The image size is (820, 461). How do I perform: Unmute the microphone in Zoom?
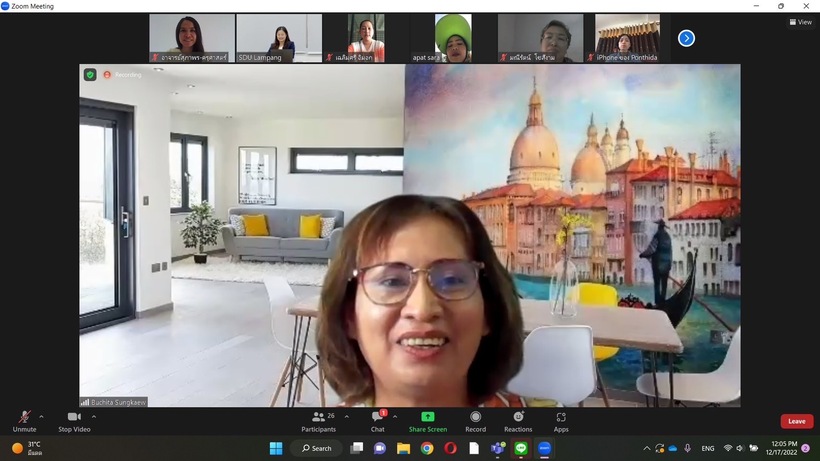click(x=24, y=421)
